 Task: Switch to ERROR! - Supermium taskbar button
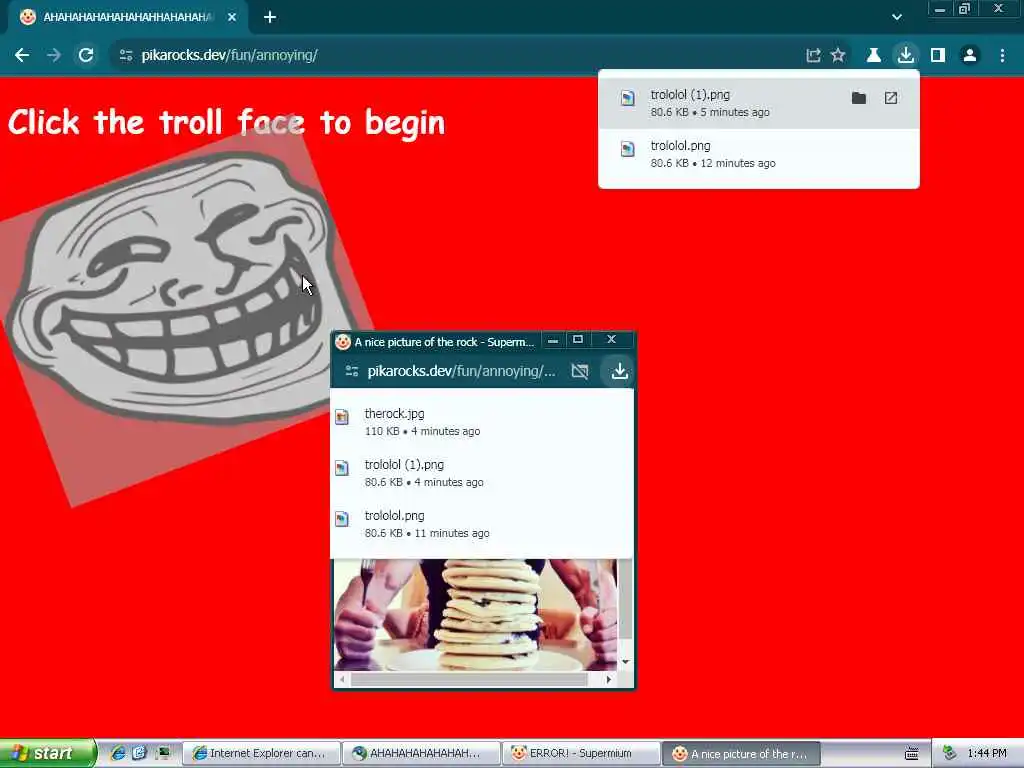(581, 754)
